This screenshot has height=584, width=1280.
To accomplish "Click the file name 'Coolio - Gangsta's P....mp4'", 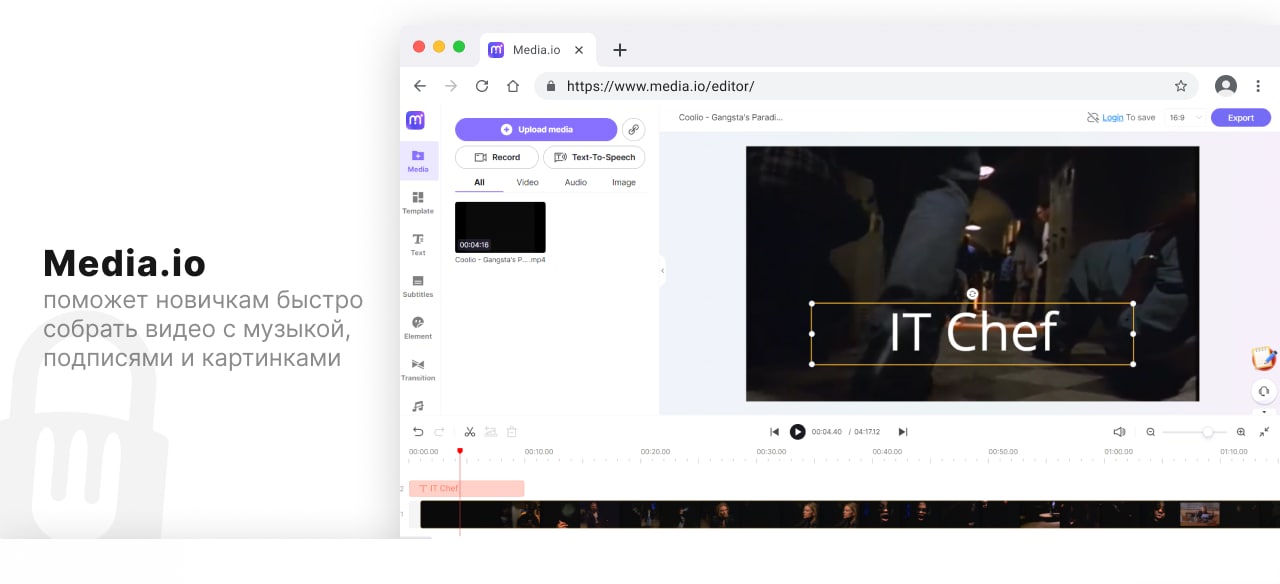I will click(x=500, y=260).
